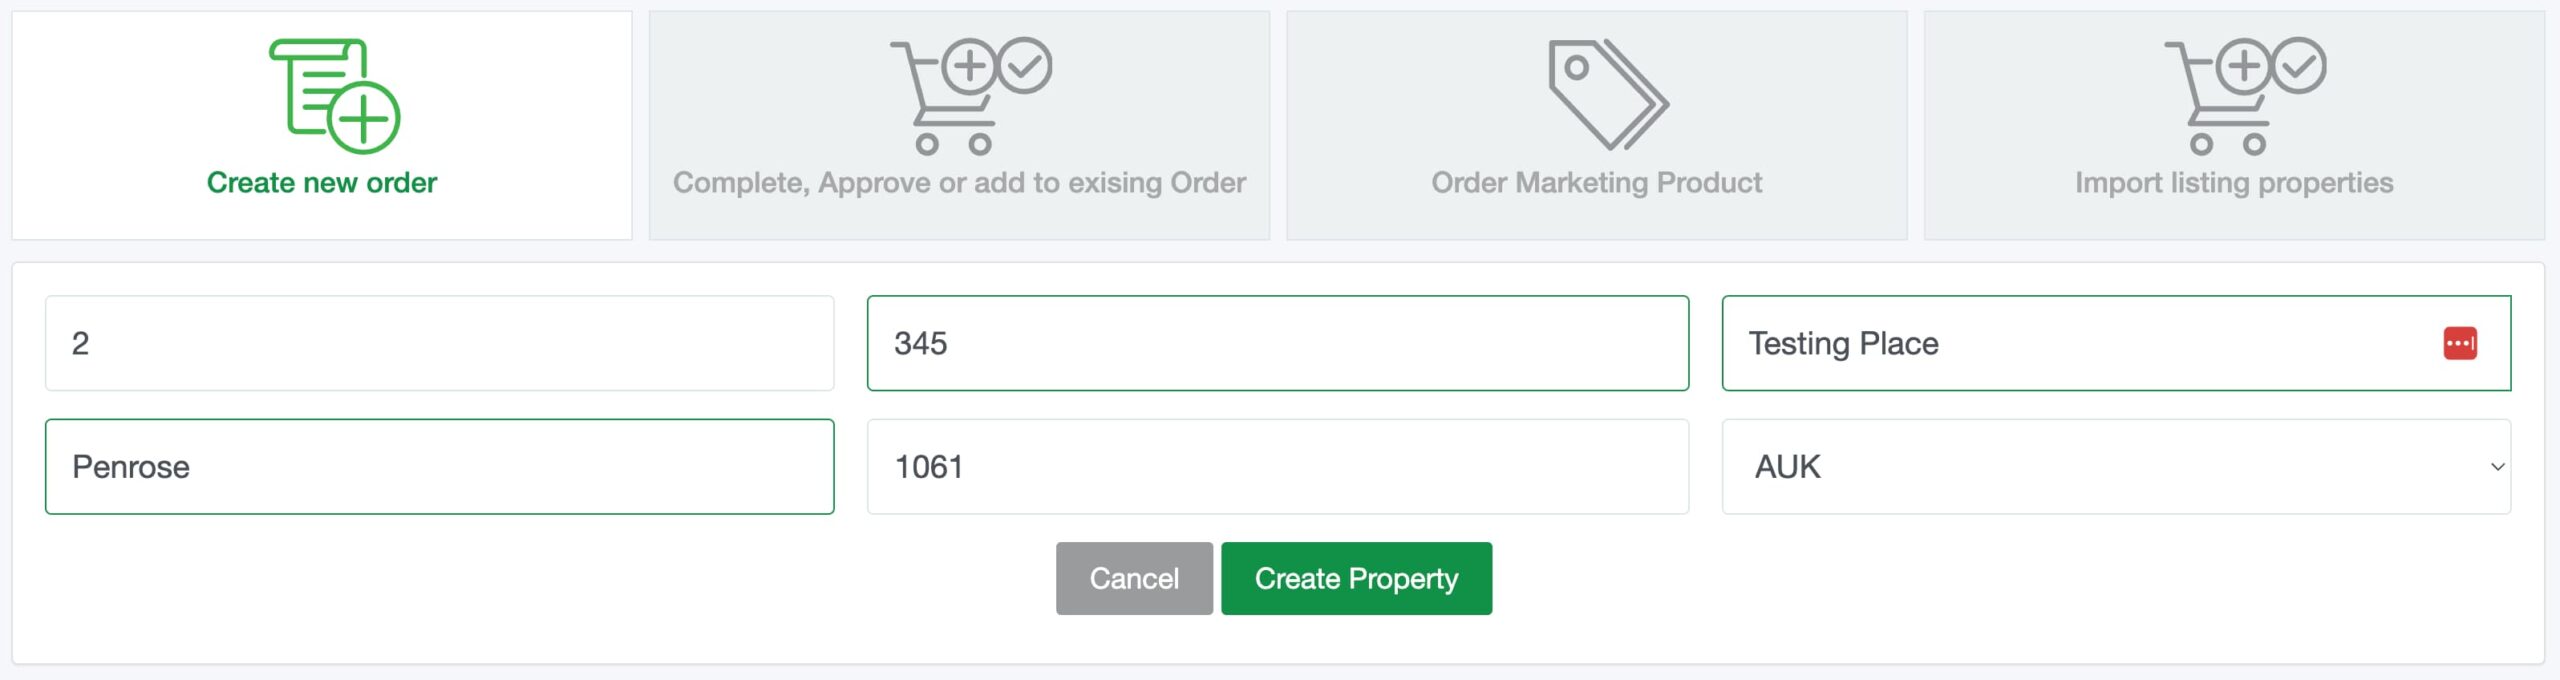Click the cart icon above Import listing properties
2560x680 pixels.
click(2245, 96)
